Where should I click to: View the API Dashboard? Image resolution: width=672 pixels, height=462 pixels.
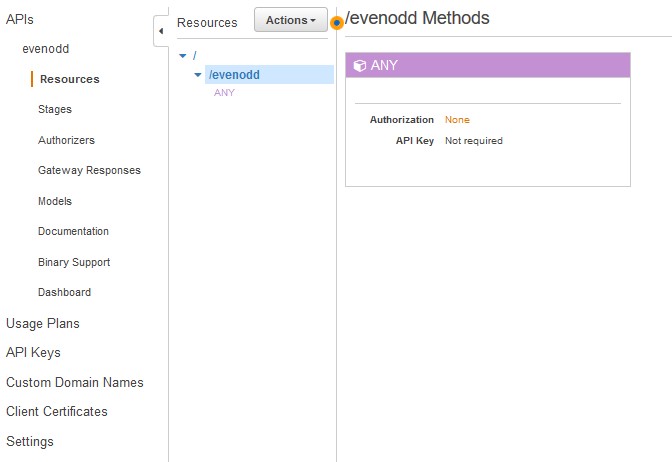click(x=64, y=292)
